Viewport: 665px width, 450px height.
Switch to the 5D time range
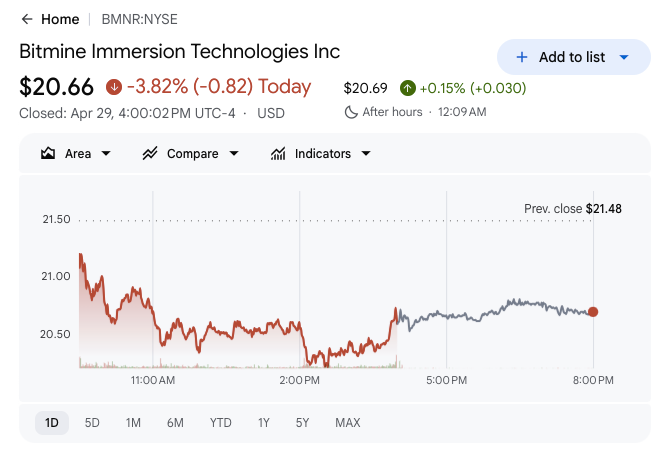[x=92, y=423]
